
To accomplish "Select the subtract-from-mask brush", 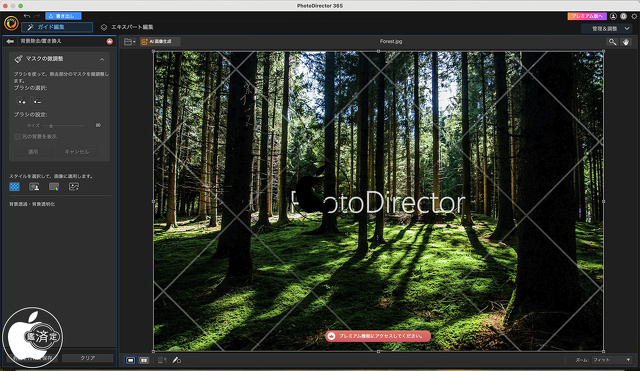I will click(37, 100).
